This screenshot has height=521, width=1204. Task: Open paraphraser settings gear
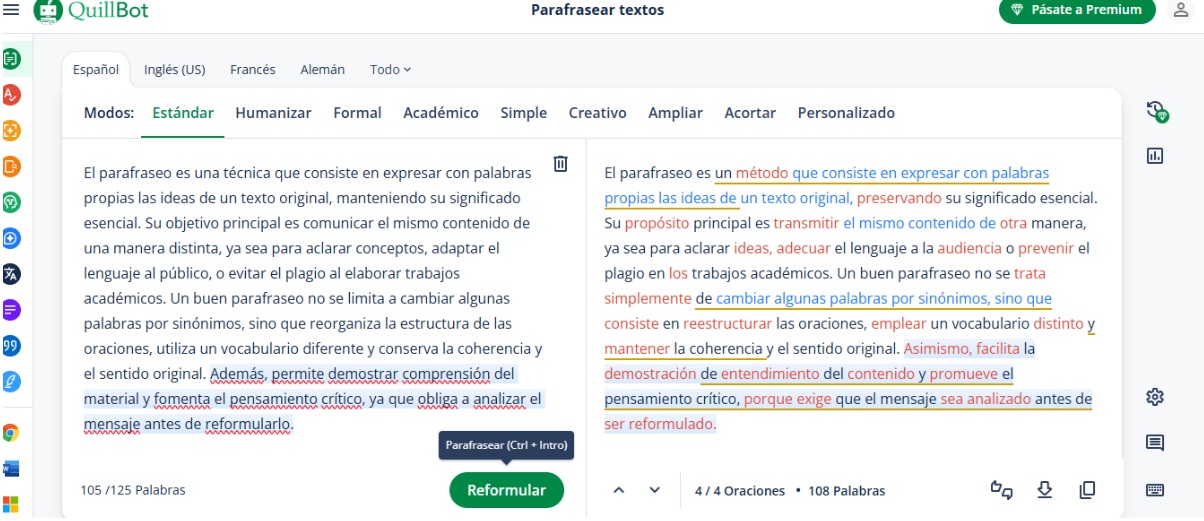tap(1155, 397)
